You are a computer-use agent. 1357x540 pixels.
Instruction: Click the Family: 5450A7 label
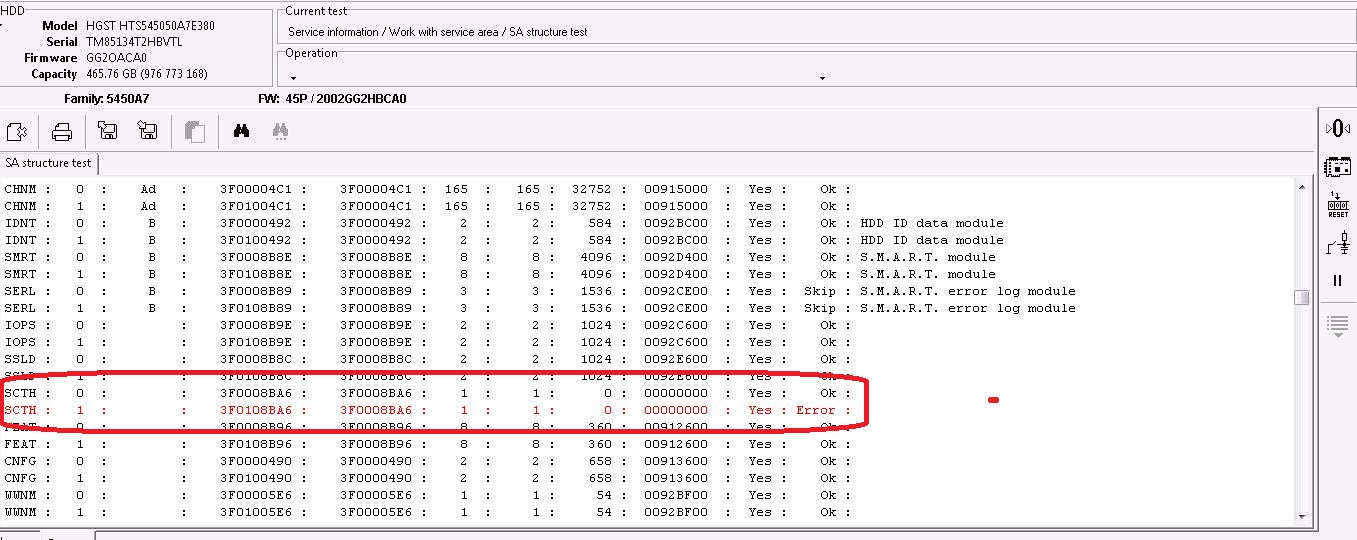pos(107,99)
